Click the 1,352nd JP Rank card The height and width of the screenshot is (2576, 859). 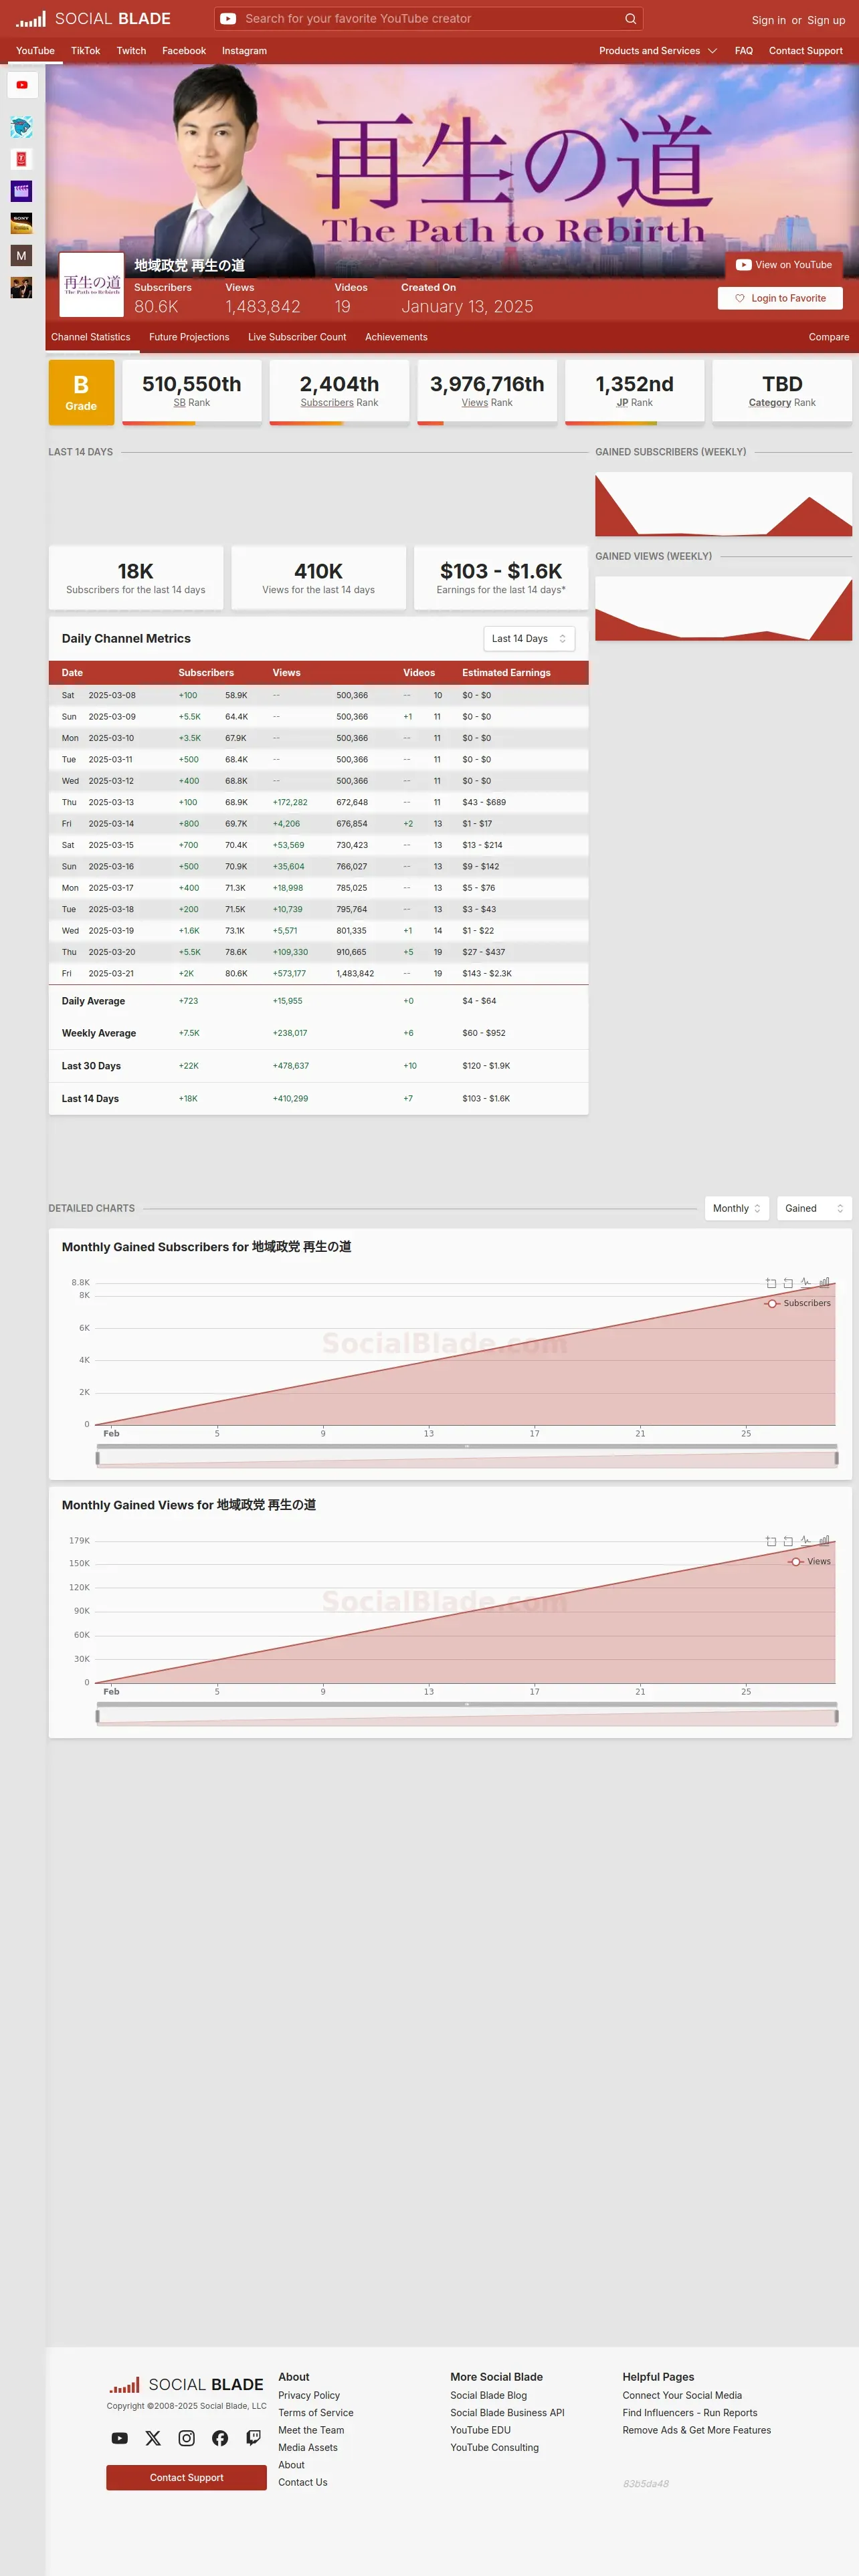coord(635,392)
